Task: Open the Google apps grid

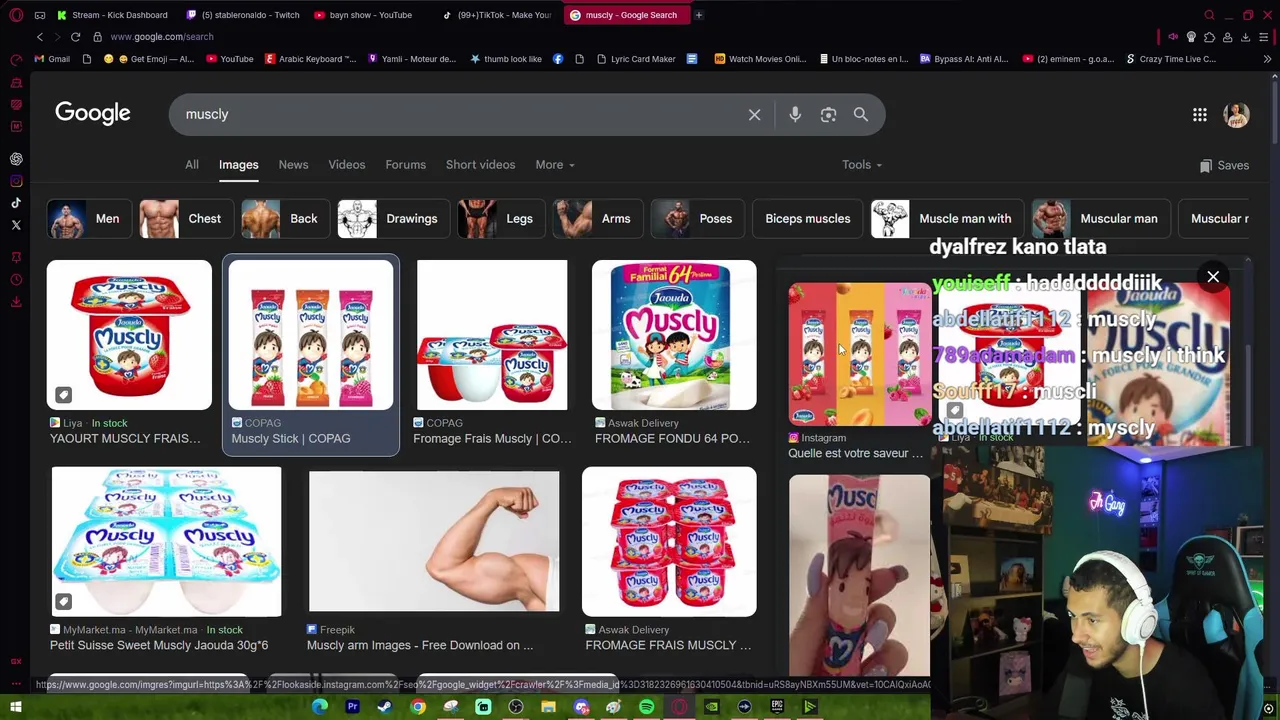Action: (x=1199, y=115)
